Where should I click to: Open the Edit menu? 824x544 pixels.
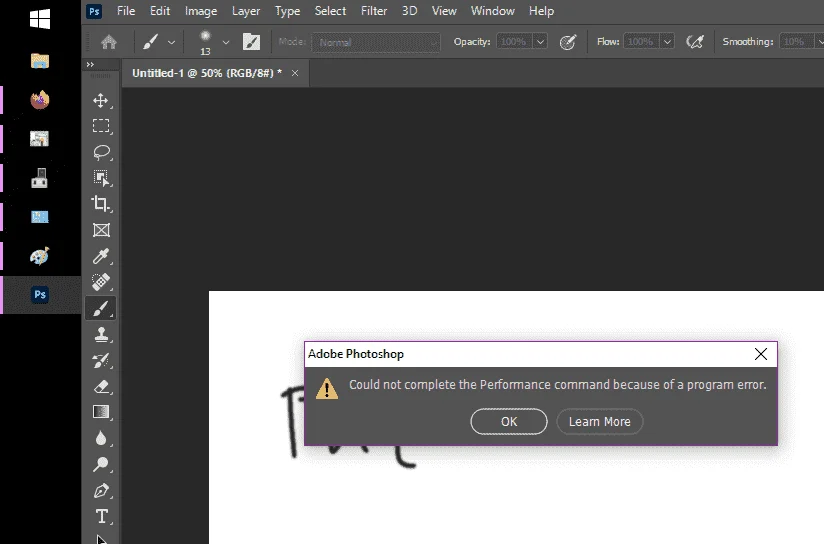pos(160,11)
